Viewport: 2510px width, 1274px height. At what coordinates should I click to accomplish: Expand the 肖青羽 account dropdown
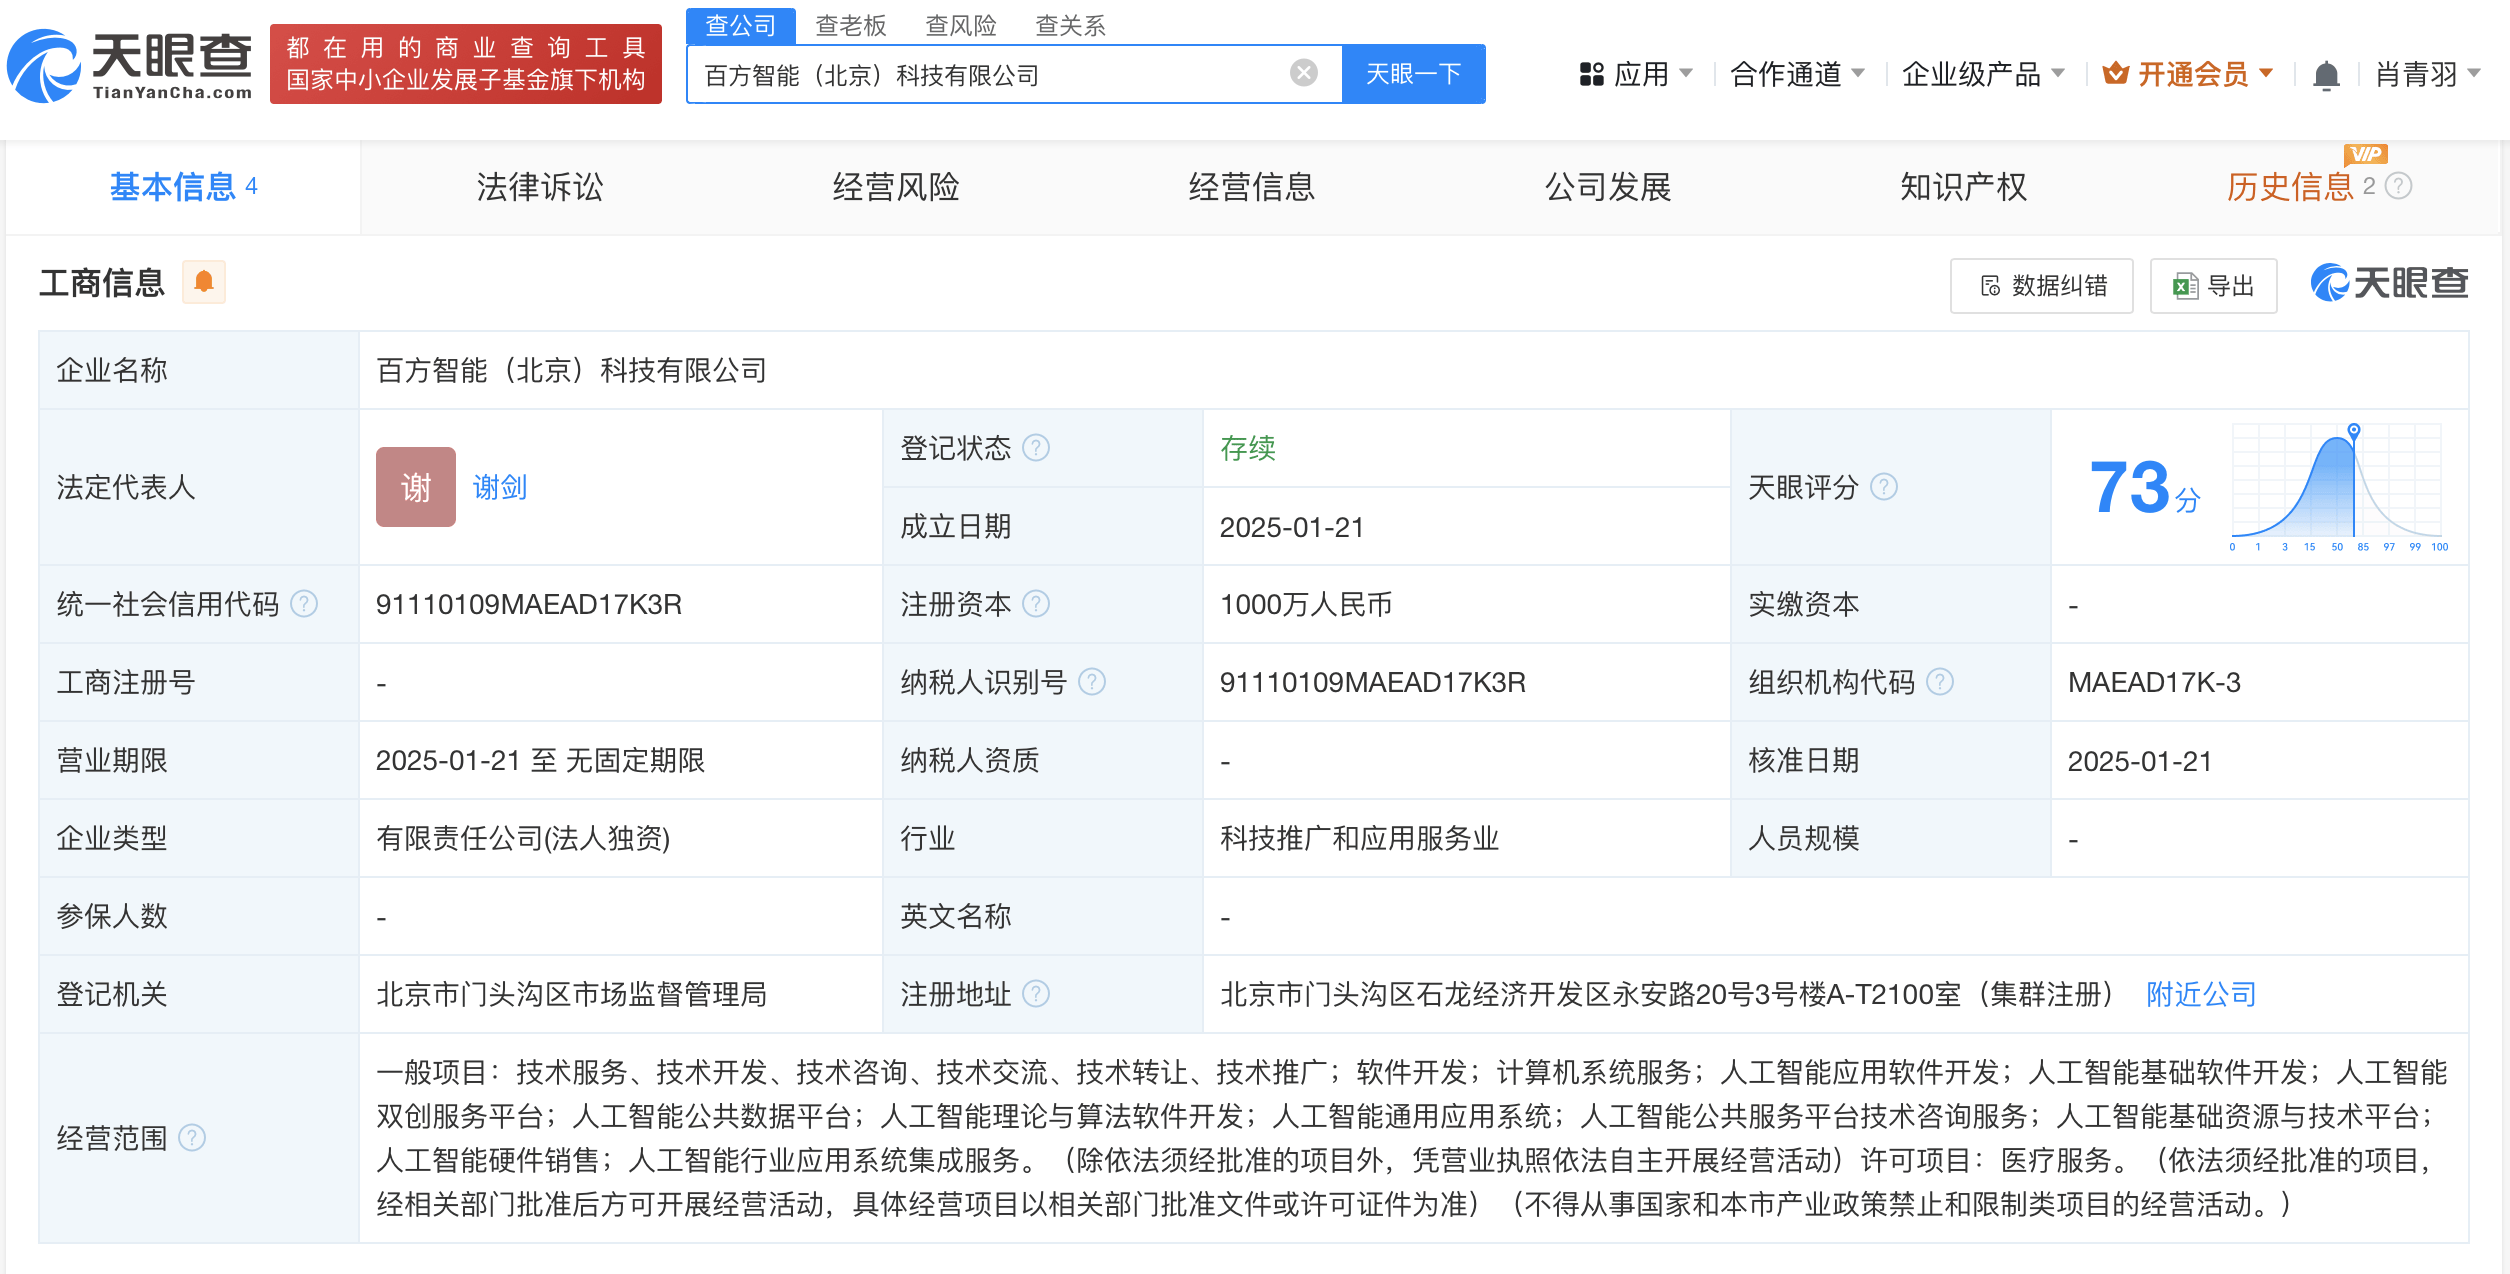coord(2422,73)
